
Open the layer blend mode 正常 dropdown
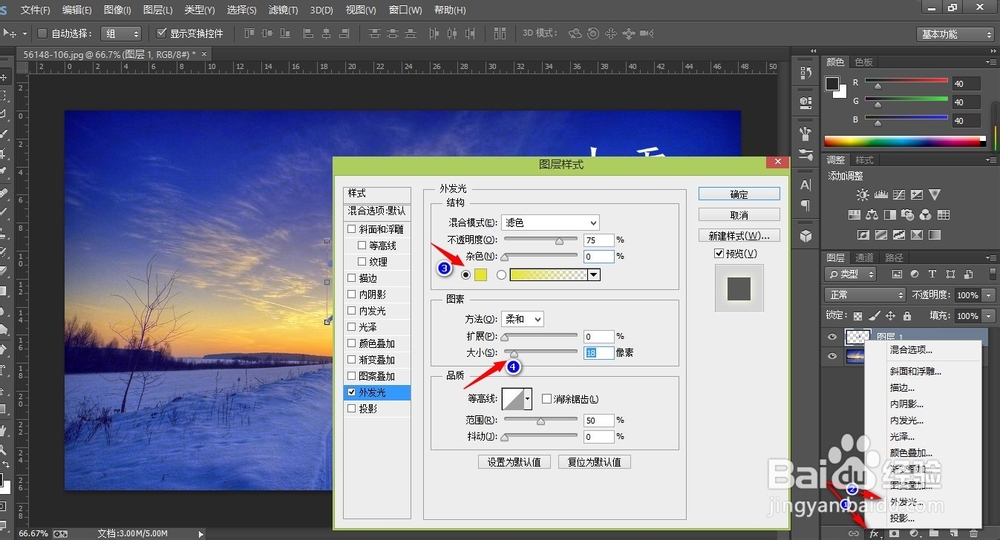pyautogui.click(x=865, y=295)
